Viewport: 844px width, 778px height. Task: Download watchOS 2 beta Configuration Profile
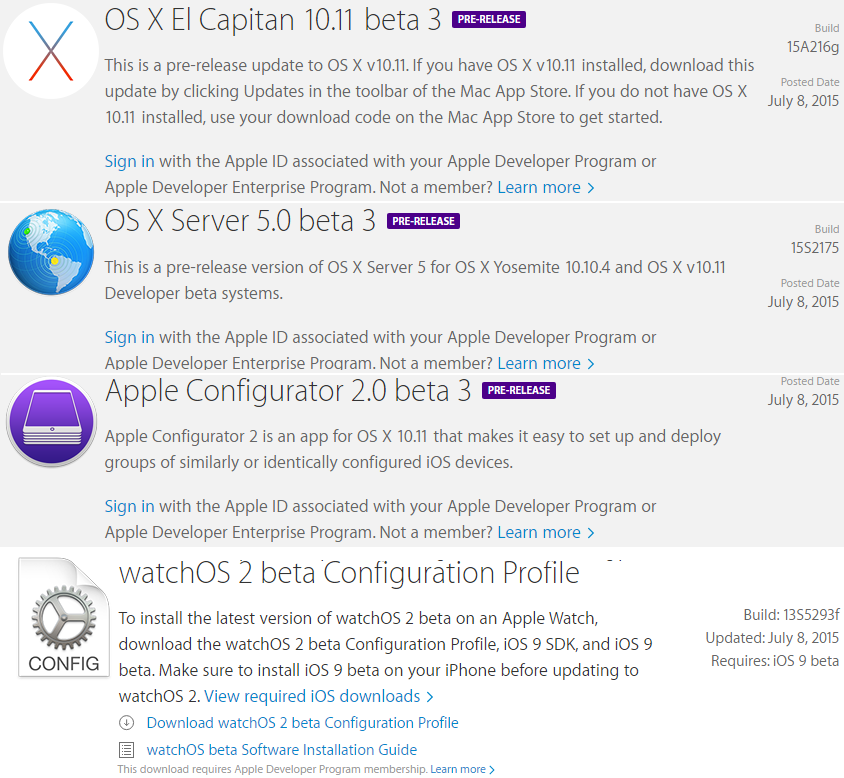[x=303, y=723]
